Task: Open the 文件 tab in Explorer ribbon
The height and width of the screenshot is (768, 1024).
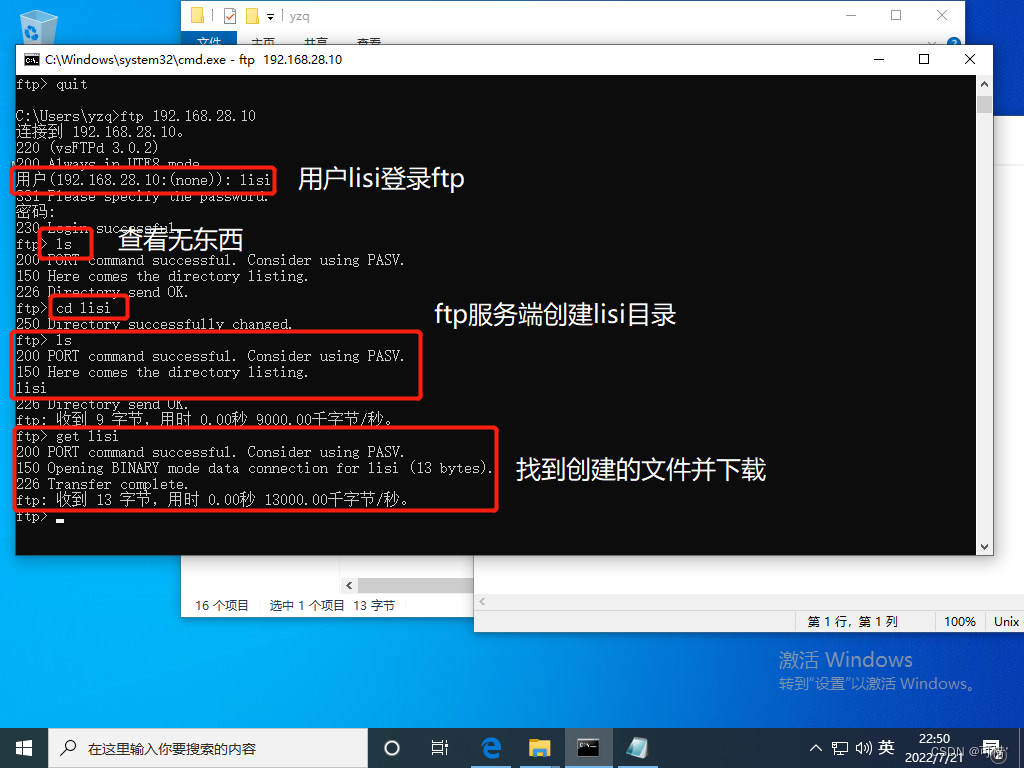Action: point(209,41)
